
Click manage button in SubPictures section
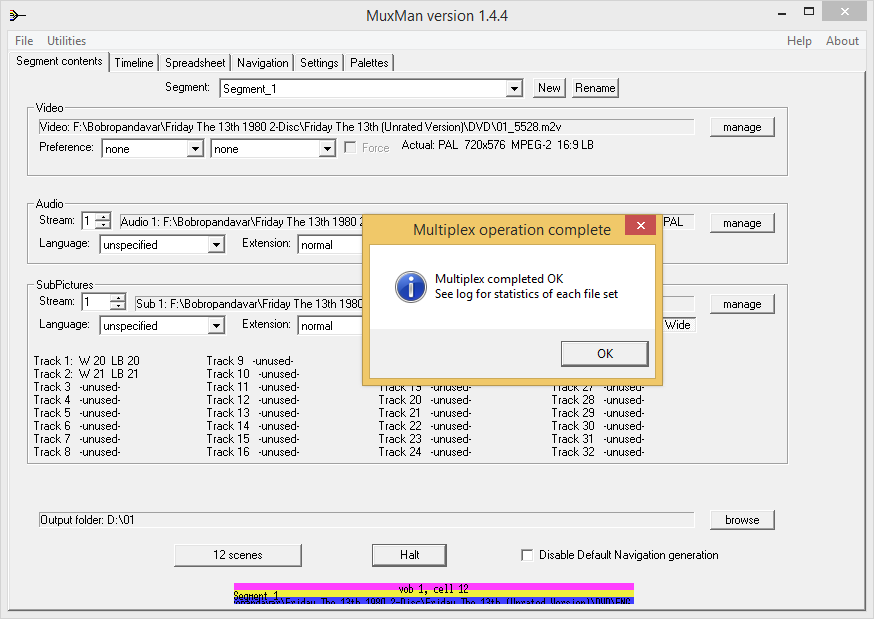(742, 304)
